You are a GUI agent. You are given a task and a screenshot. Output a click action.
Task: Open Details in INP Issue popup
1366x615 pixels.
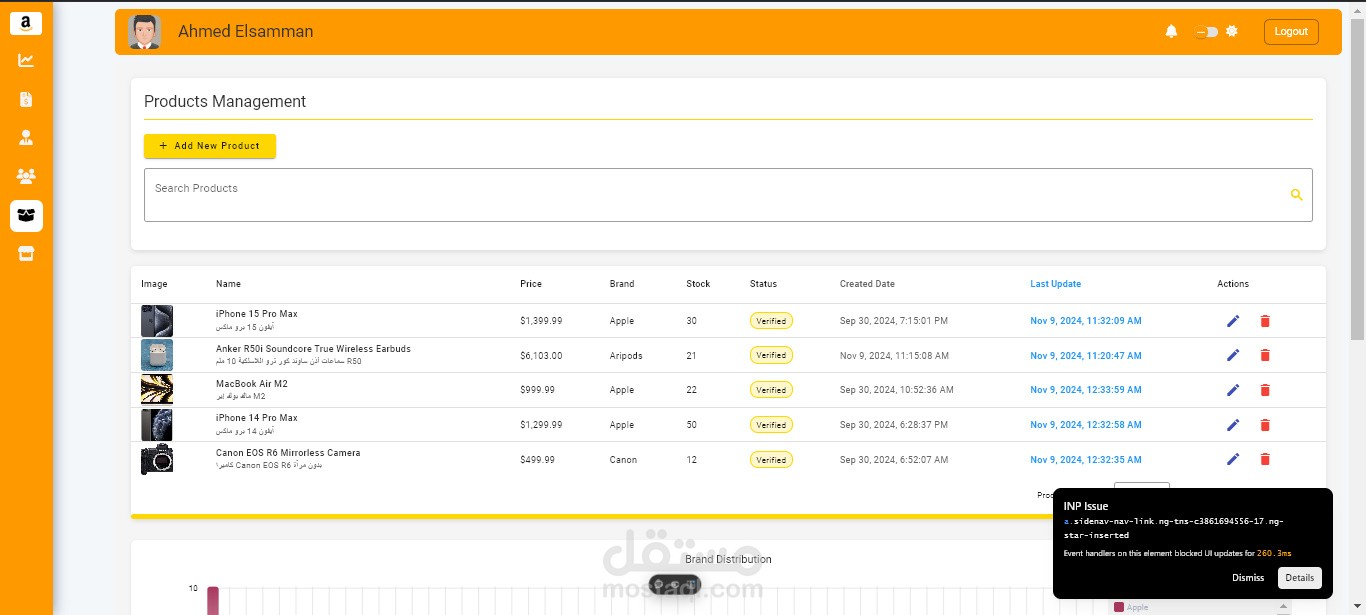pos(1300,578)
